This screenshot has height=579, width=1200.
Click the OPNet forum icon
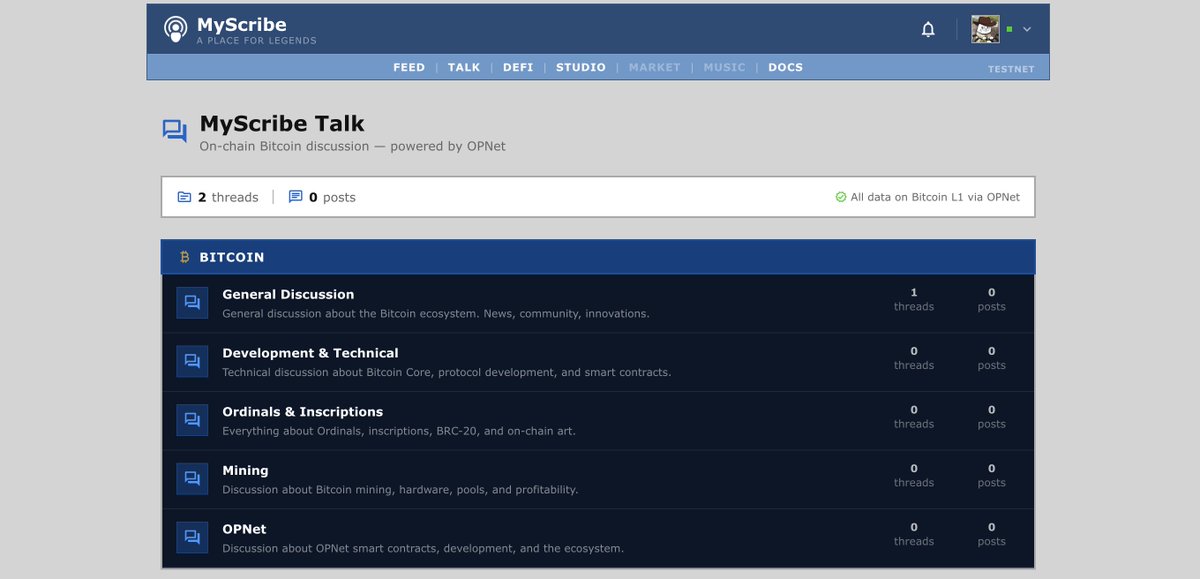[x=192, y=538]
